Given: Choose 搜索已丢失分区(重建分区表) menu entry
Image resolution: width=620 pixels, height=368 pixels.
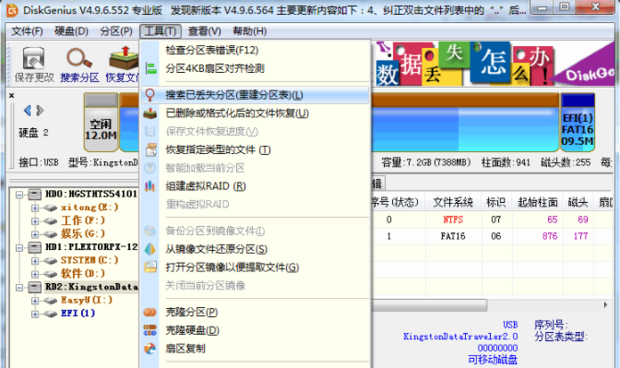Looking at the screenshot, I should tap(255, 95).
